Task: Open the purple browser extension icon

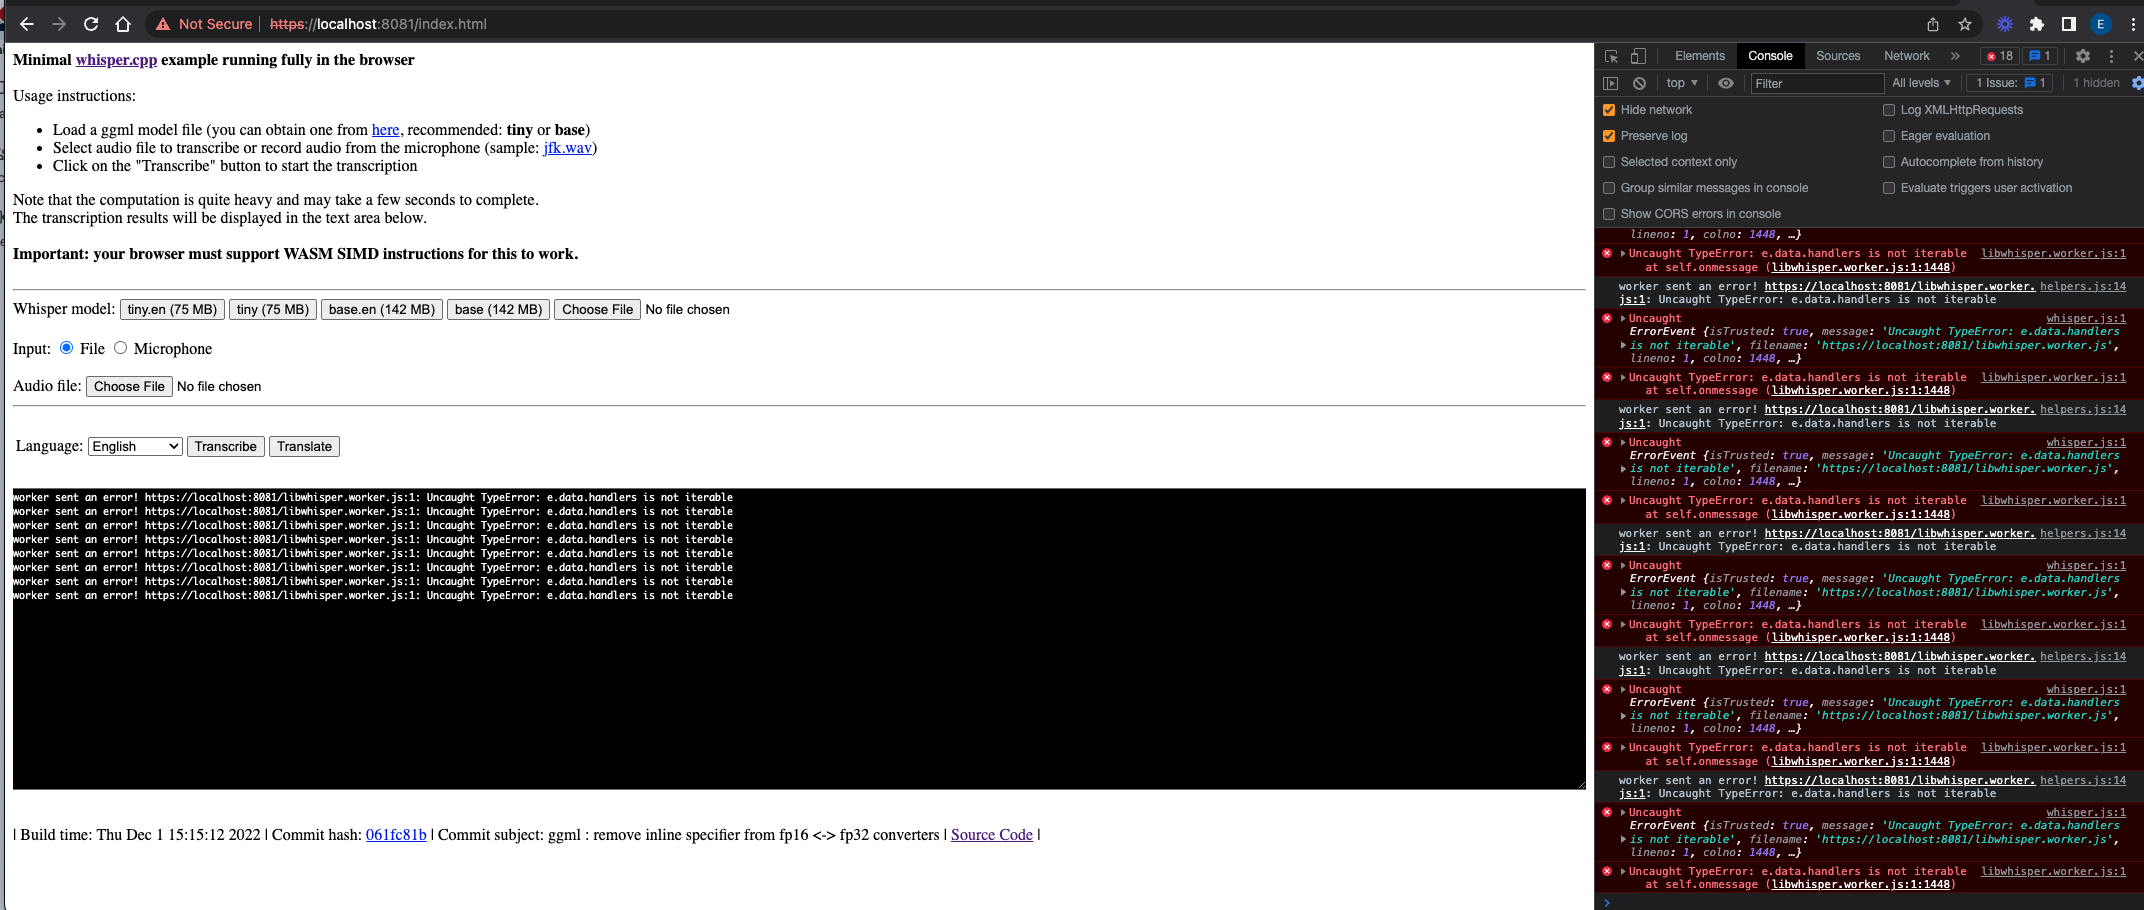Action: click(2005, 24)
